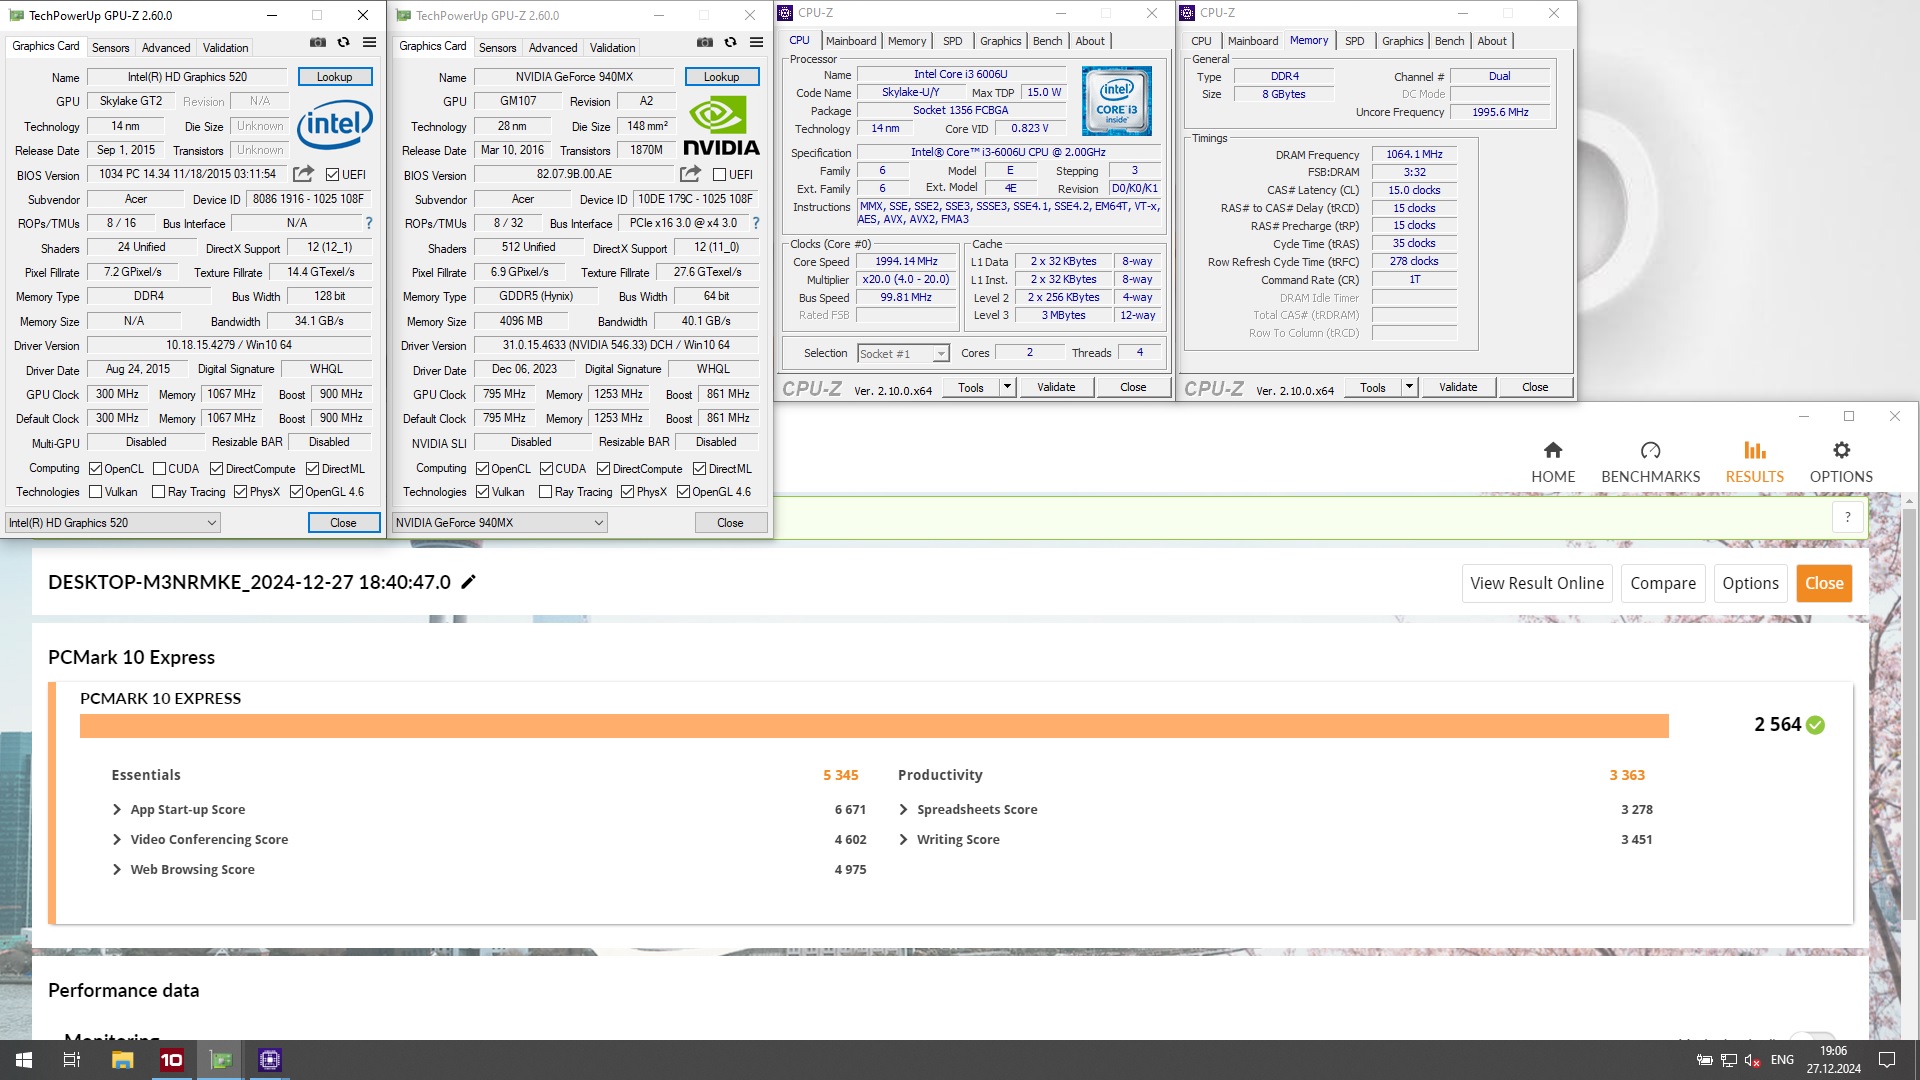Click the NVIDIA logo in GPU-Z
The height and width of the screenshot is (1080, 1920).
click(721, 127)
